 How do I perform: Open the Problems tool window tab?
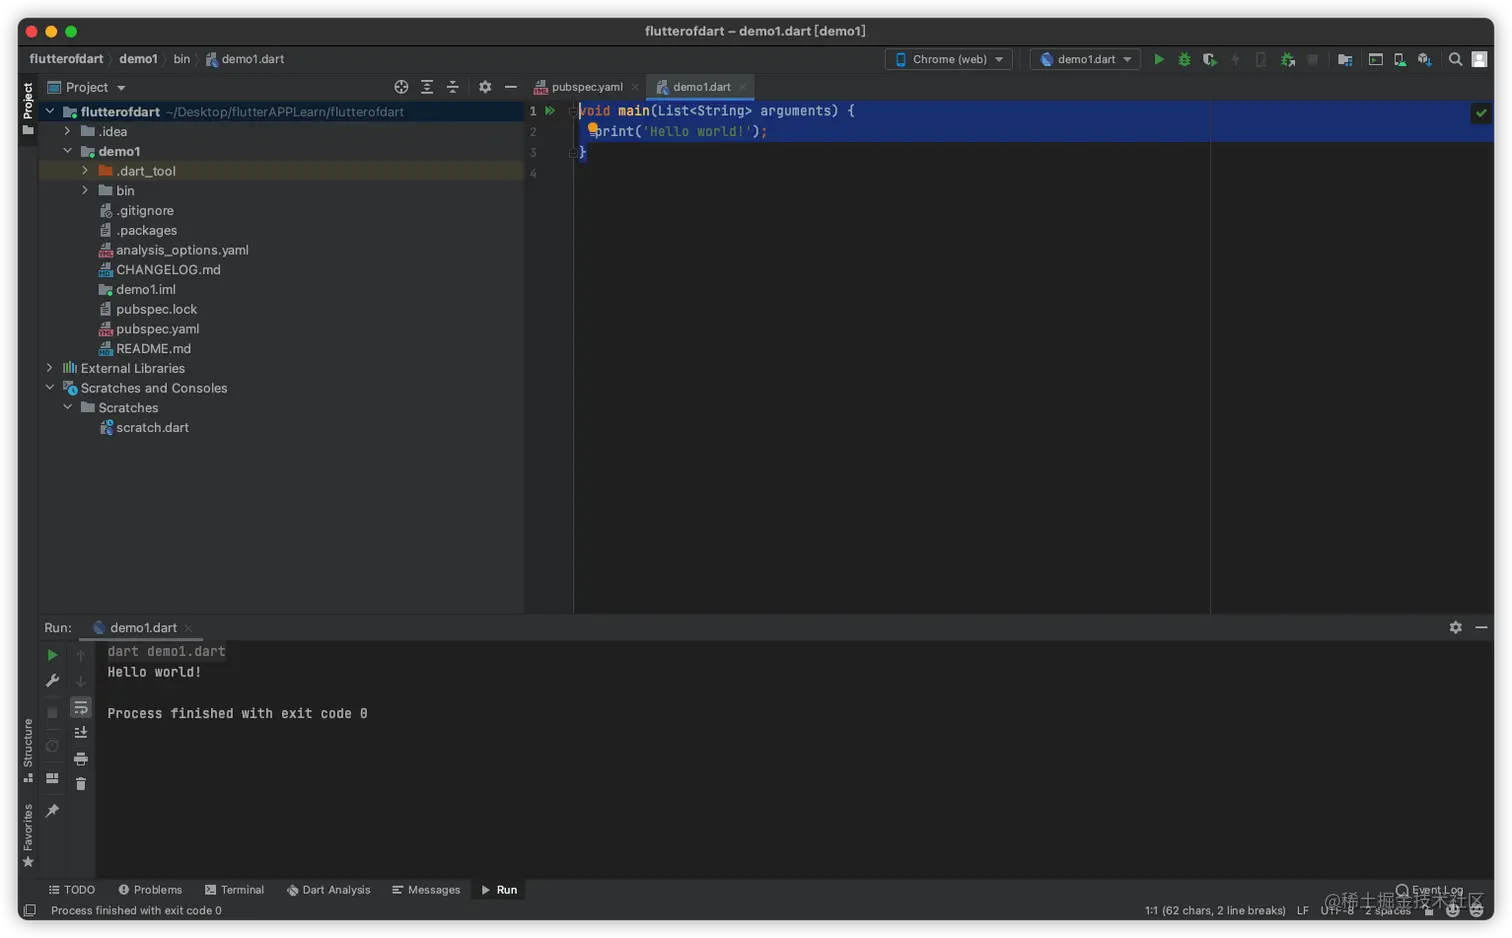tap(150, 890)
